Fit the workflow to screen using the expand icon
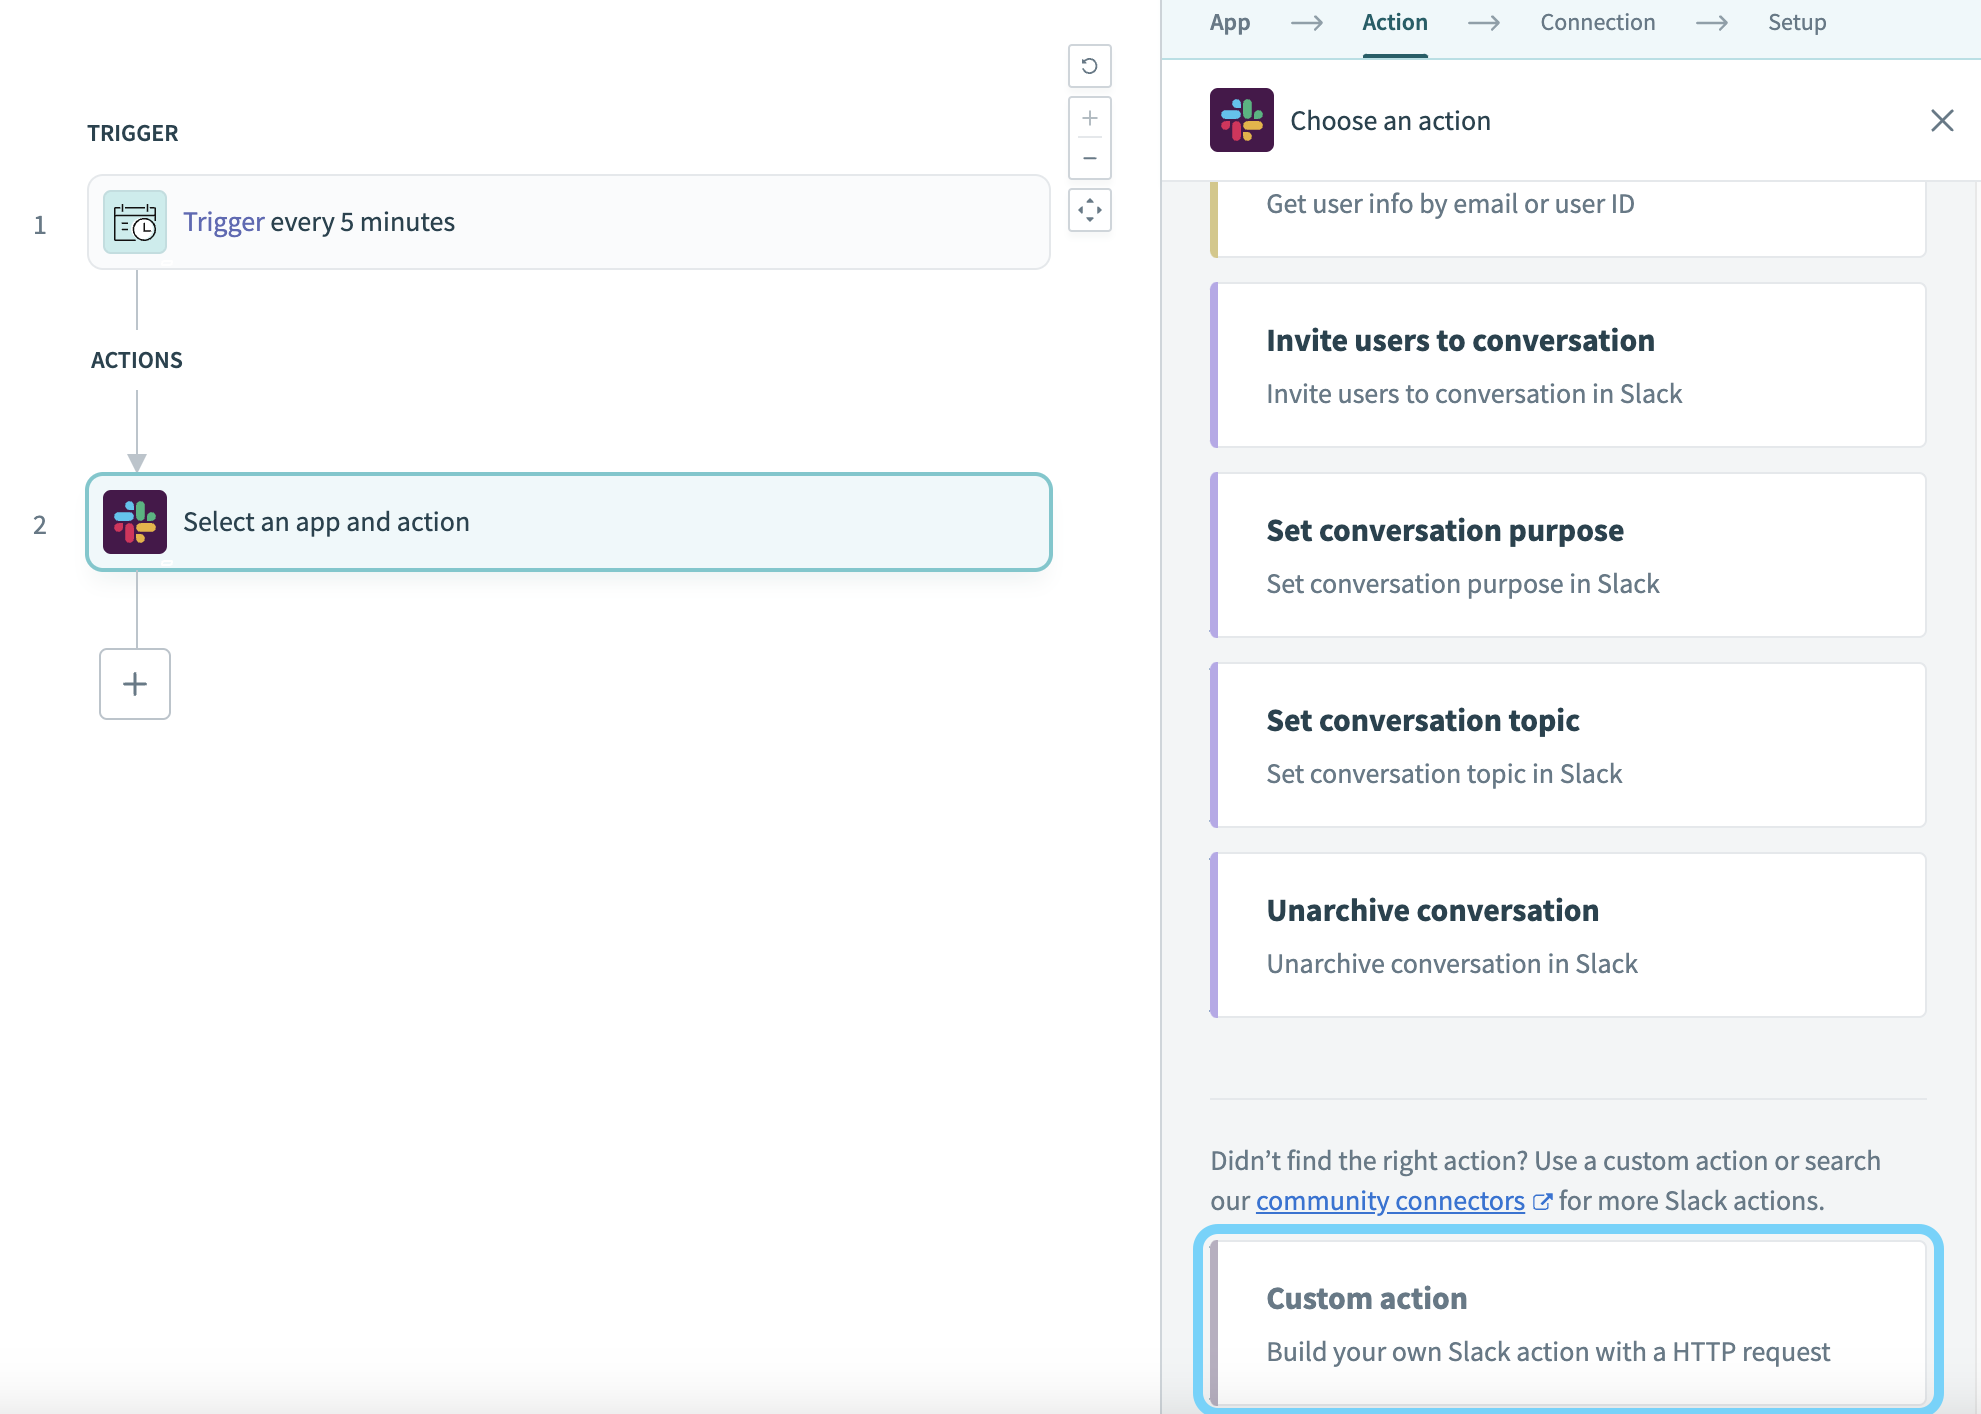 coord(1089,210)
